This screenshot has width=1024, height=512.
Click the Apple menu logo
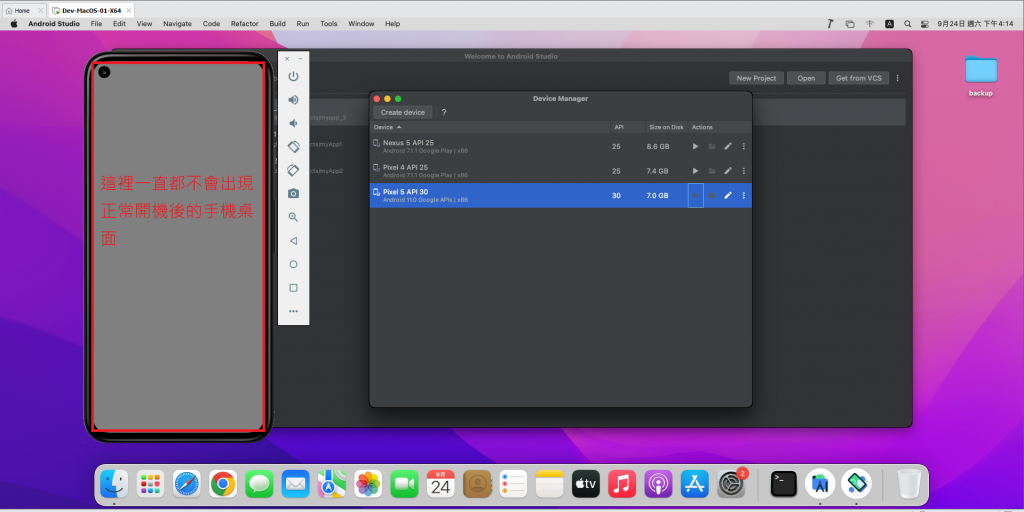coord(14,24)
